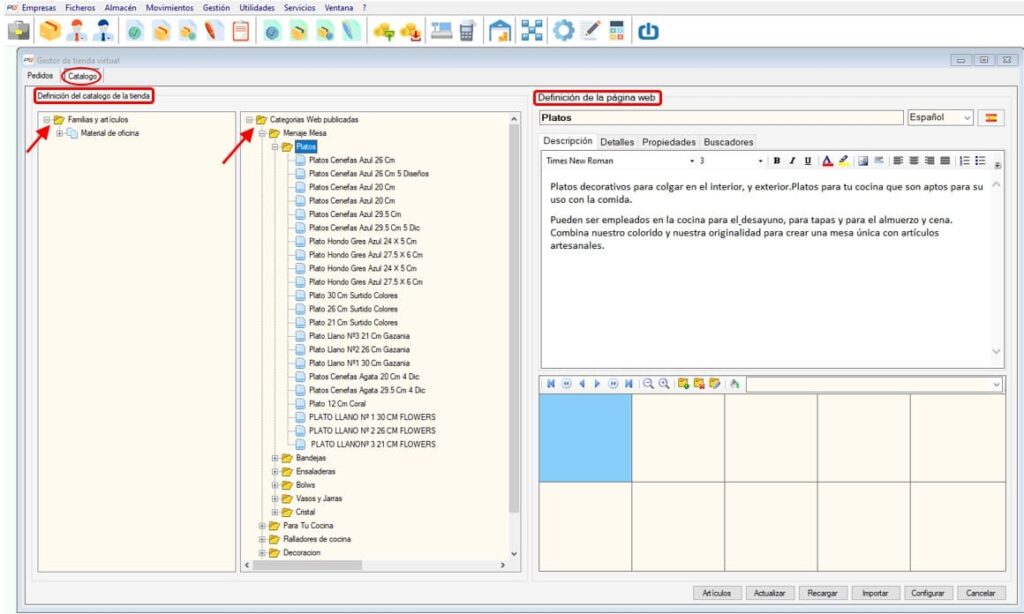
Task: Align description text to the left
Action: click(x=898, y=161)
